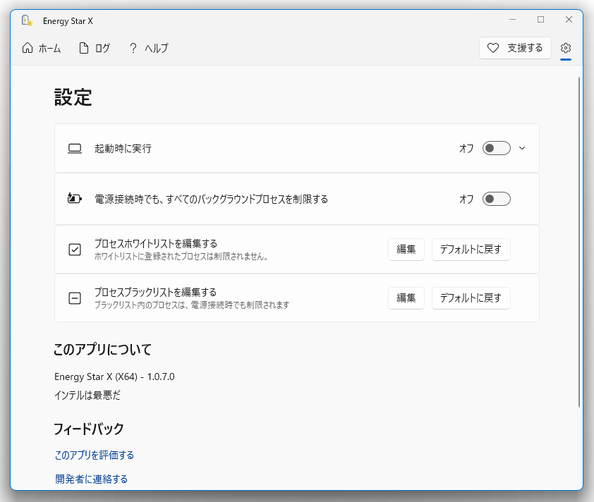Screen dimensions: 594x502
Task: Click the 支援する button
Action: pos(515,48)
